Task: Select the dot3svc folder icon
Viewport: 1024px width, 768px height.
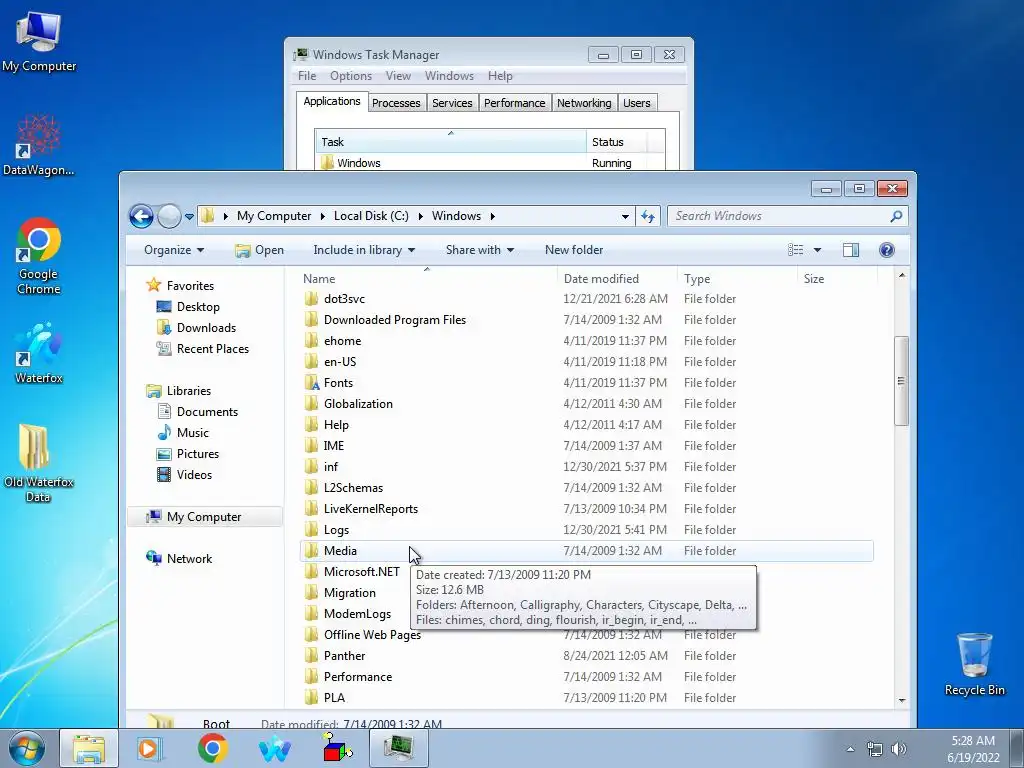Action: pyautogui.click(x=312, y=299)
